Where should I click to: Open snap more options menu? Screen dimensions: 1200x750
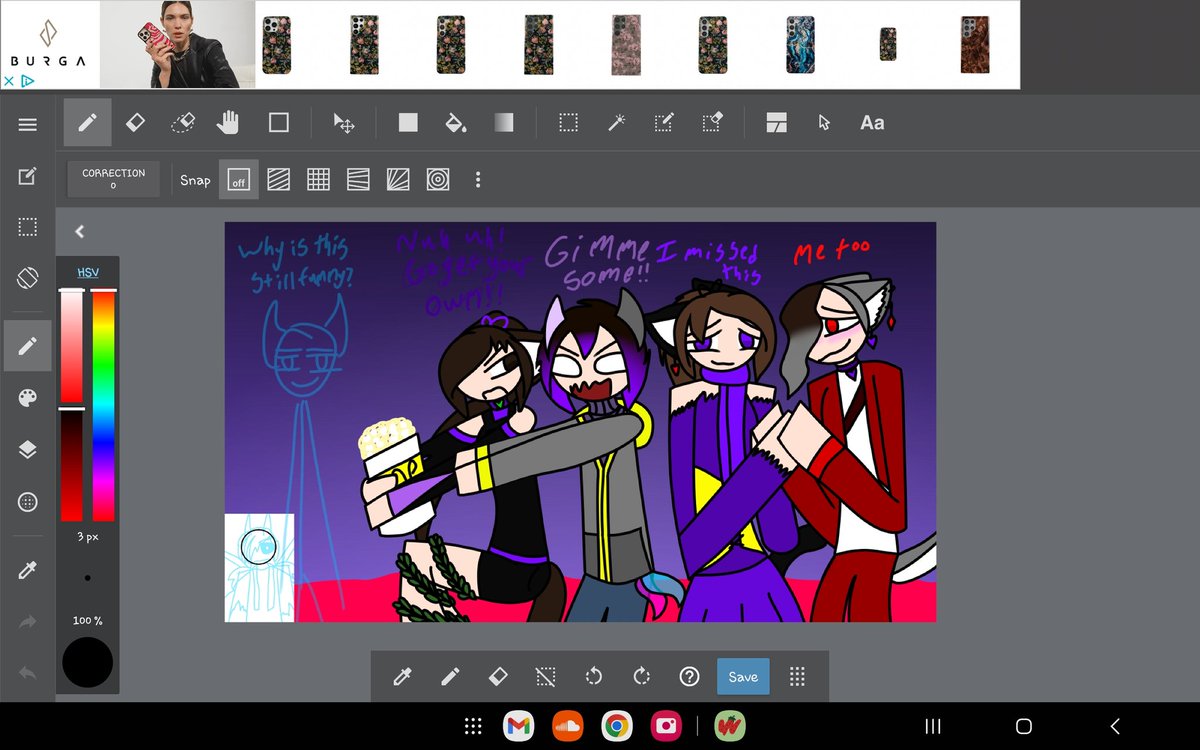(478, 180)
